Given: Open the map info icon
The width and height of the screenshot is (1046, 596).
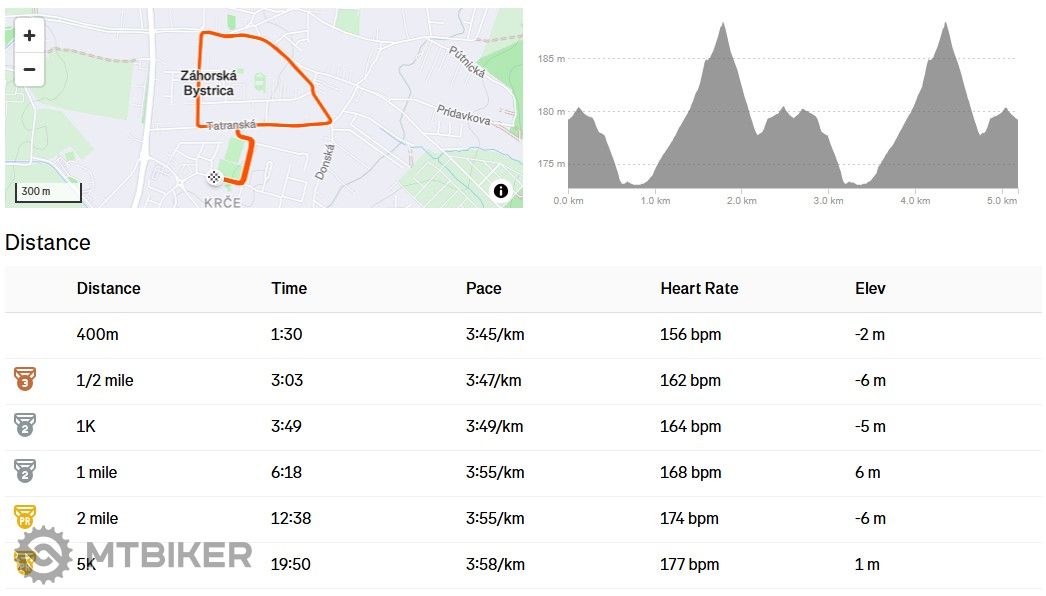Looking at the screenshot, I should tap(500, 191).
